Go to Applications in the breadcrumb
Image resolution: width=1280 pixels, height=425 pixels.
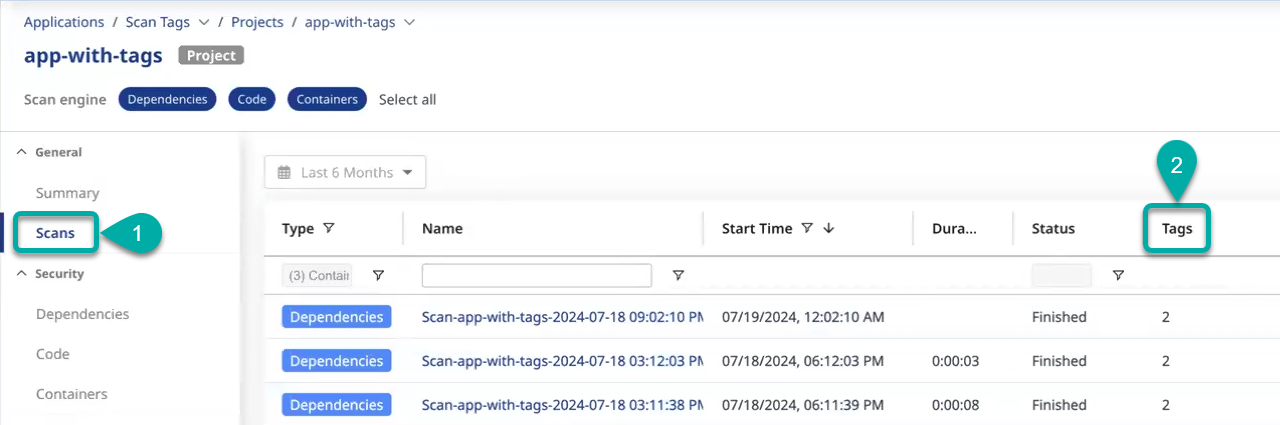[x=64, y=22]
